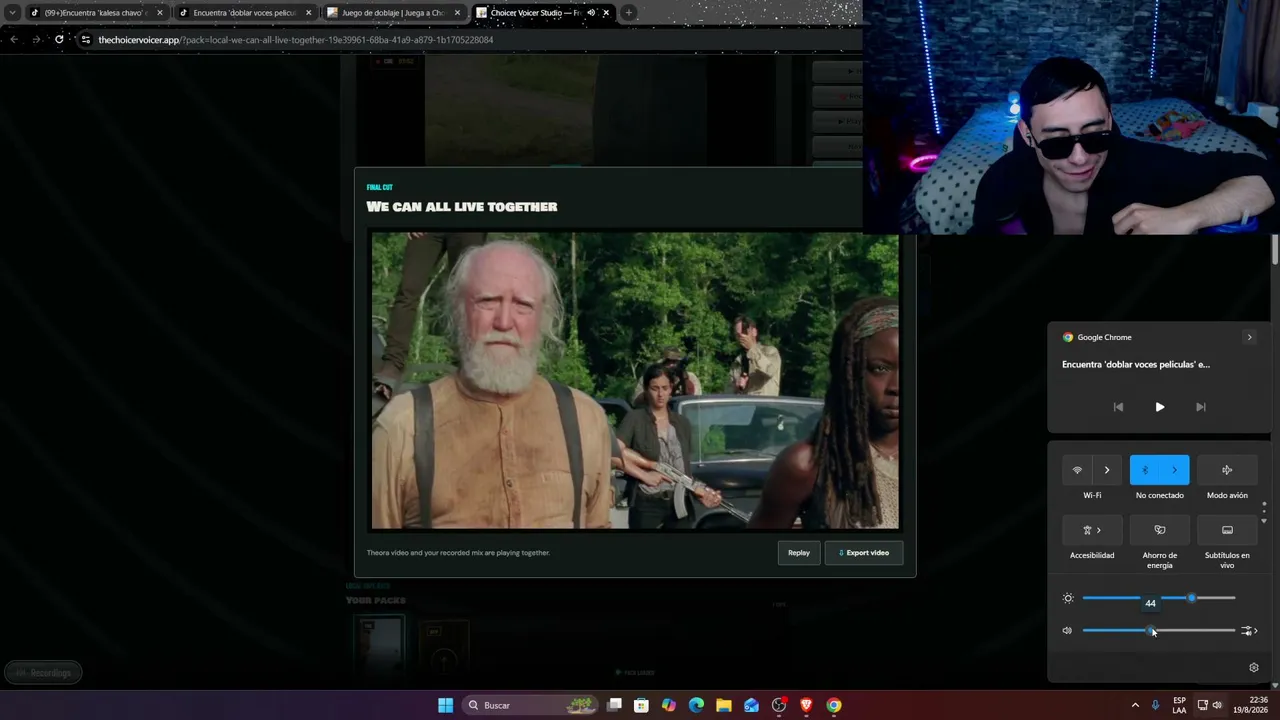The width and height of the screenshot is (1280, 720).
Task: Open the Recordings button
Action: pos(43,673)
